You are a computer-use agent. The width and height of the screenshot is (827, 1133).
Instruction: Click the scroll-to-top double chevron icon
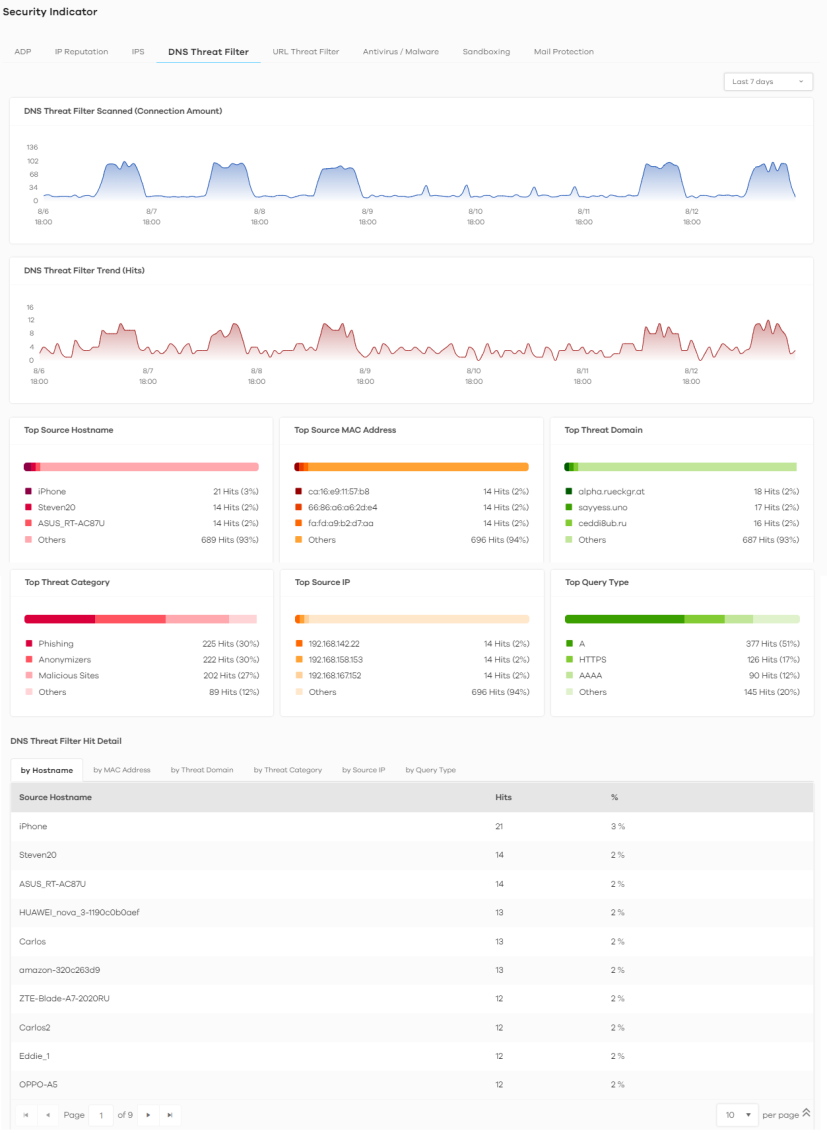tap(806, 1113)
